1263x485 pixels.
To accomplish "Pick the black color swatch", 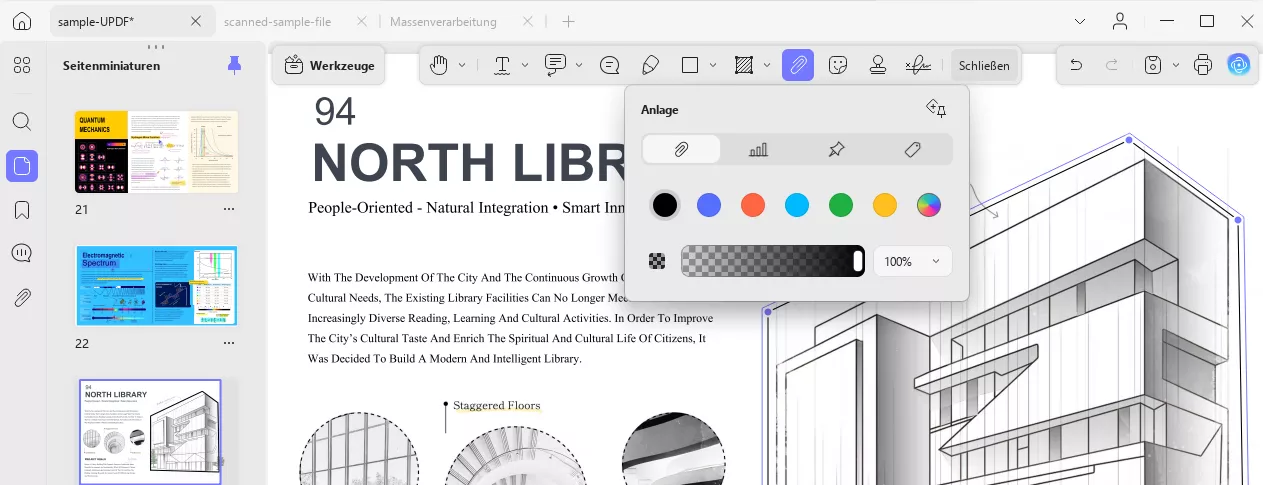I will pyautogui.click(x=665, y=205).
